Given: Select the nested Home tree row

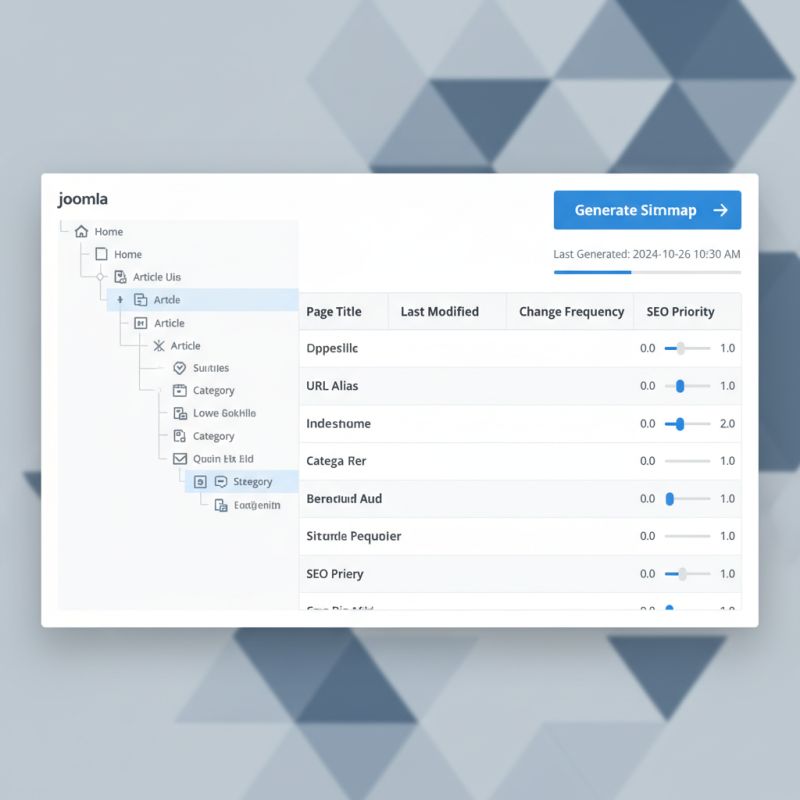Looking at the screenshot, I should pos(119,254).
